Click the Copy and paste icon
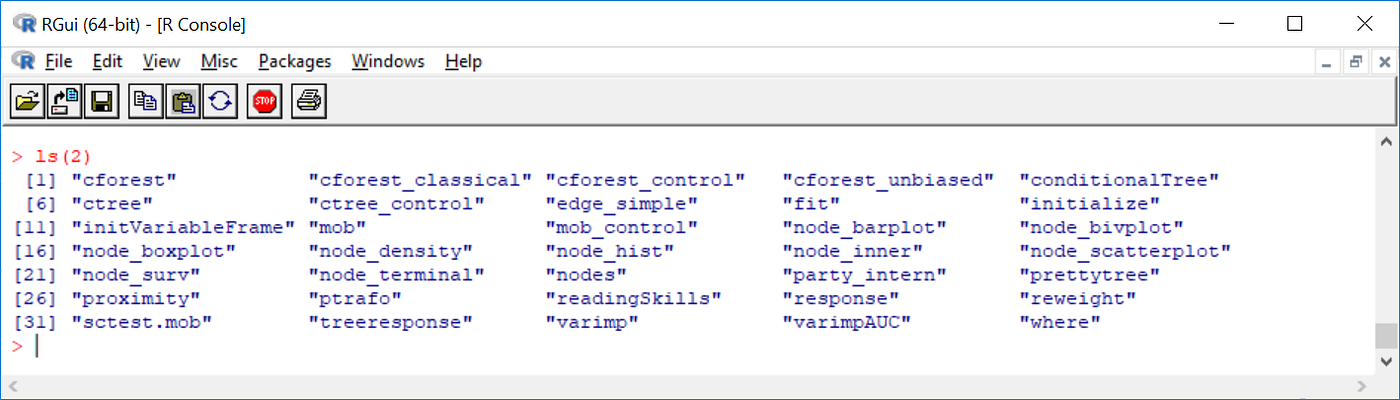Viewport: 1400px width, 400px height. (219, 100)
